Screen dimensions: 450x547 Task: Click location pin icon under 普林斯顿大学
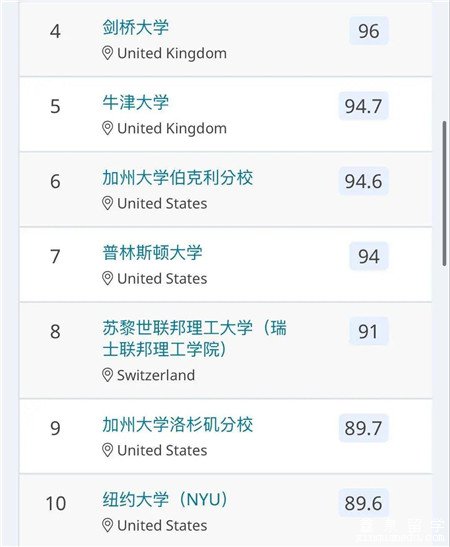tap(107, 278)
